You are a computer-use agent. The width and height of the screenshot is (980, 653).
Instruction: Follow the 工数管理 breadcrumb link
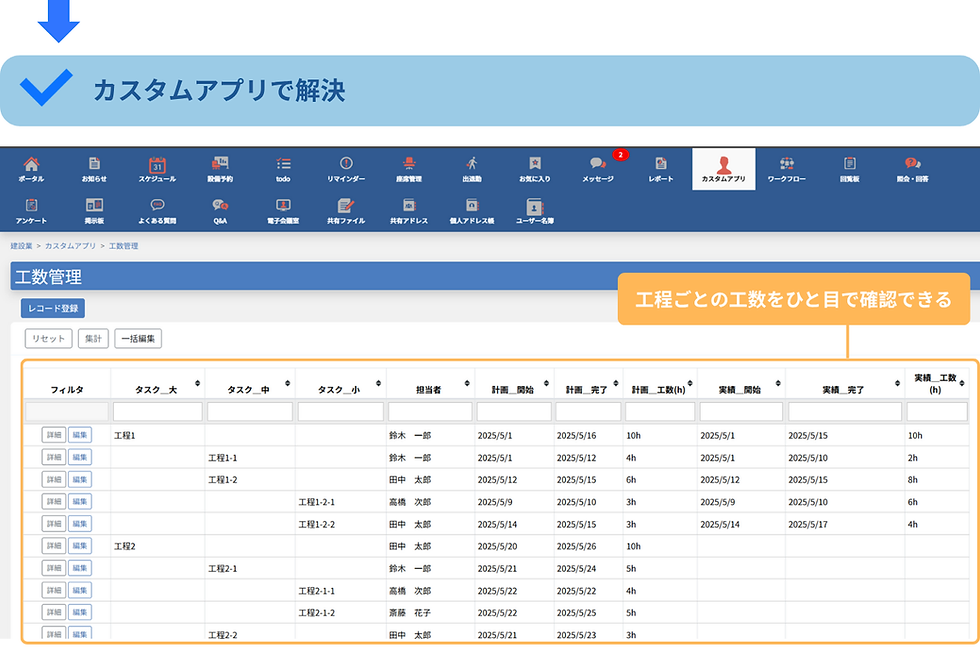(x=123, y=246)
